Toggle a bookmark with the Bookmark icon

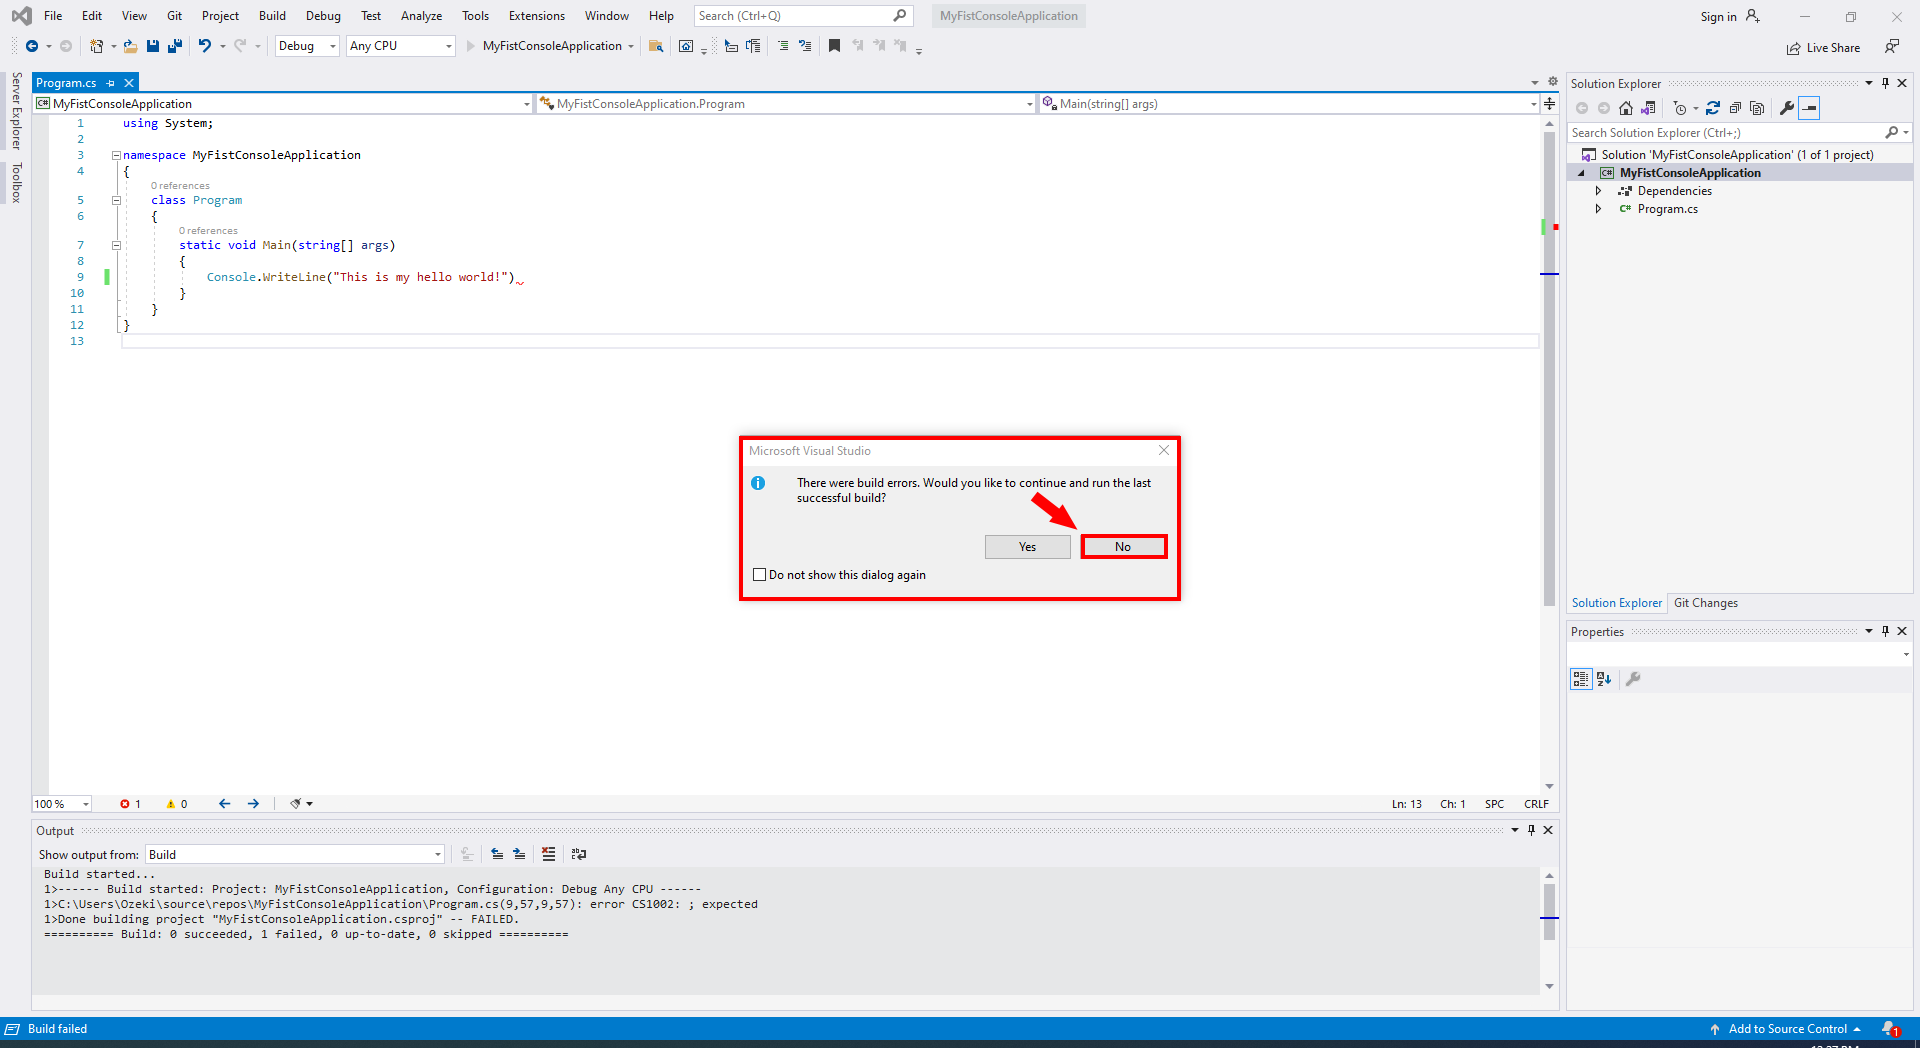(x=834, y=46)
